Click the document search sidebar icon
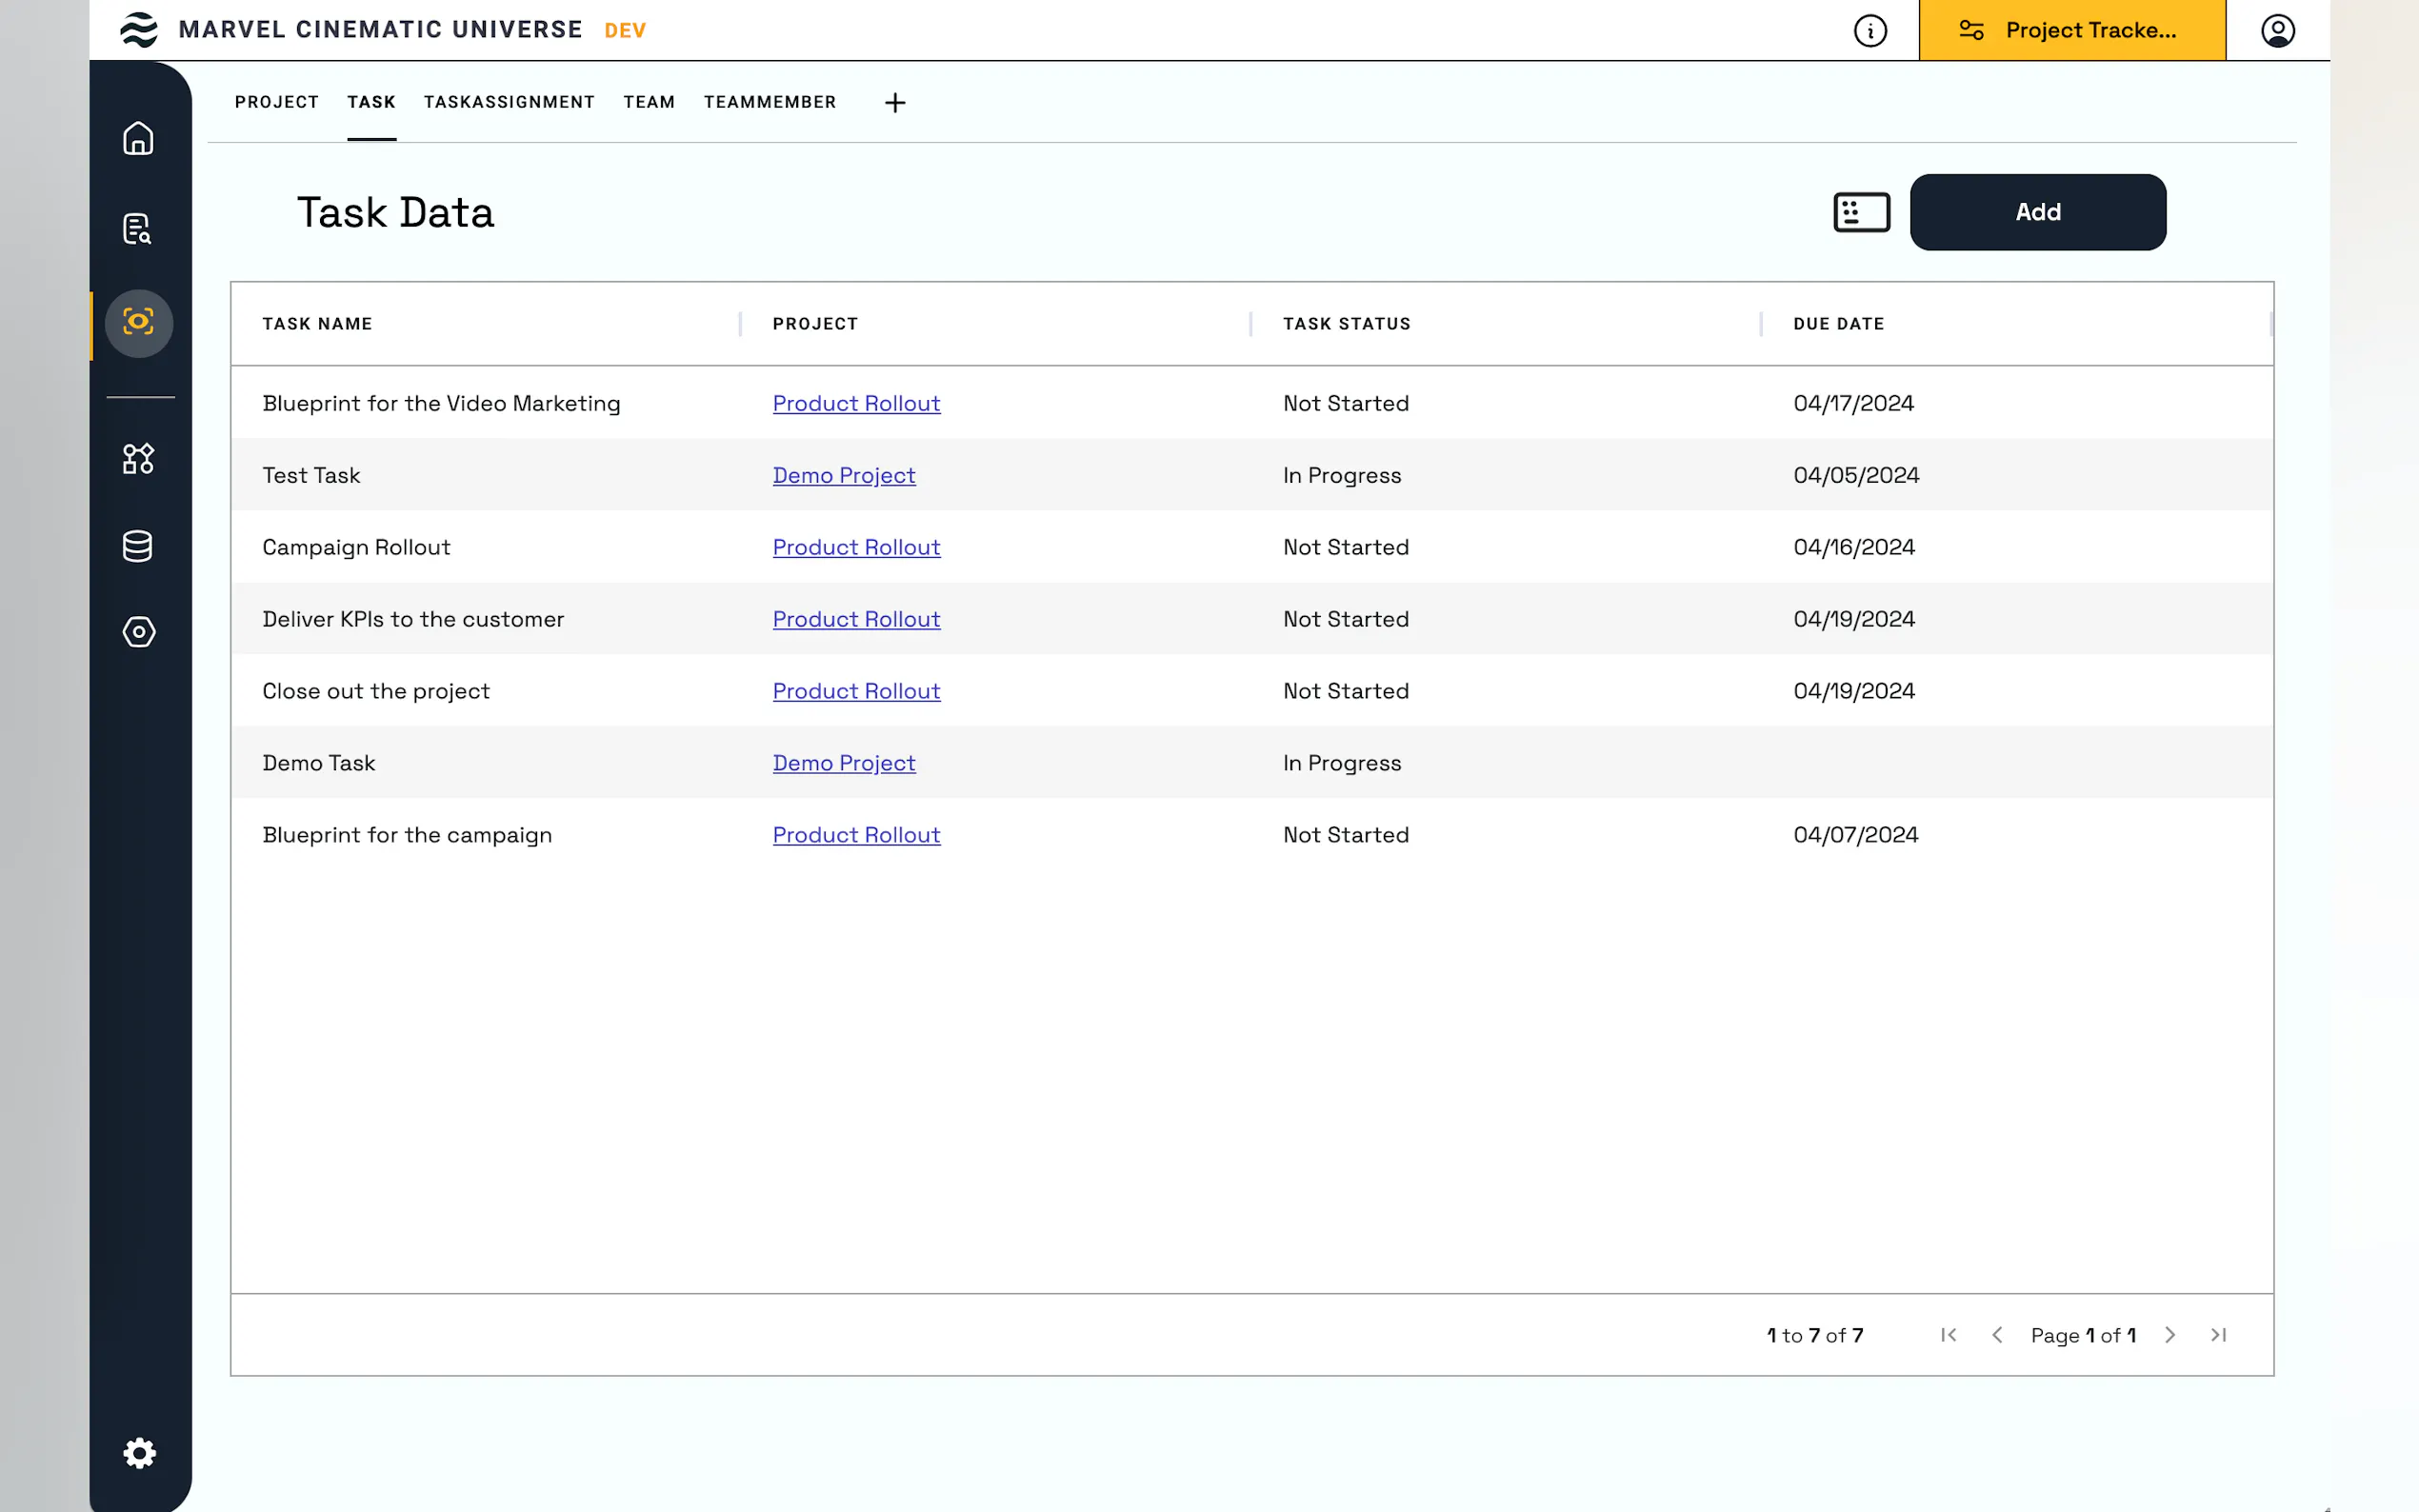The image size is (2419, 1512). pos(138,229)
